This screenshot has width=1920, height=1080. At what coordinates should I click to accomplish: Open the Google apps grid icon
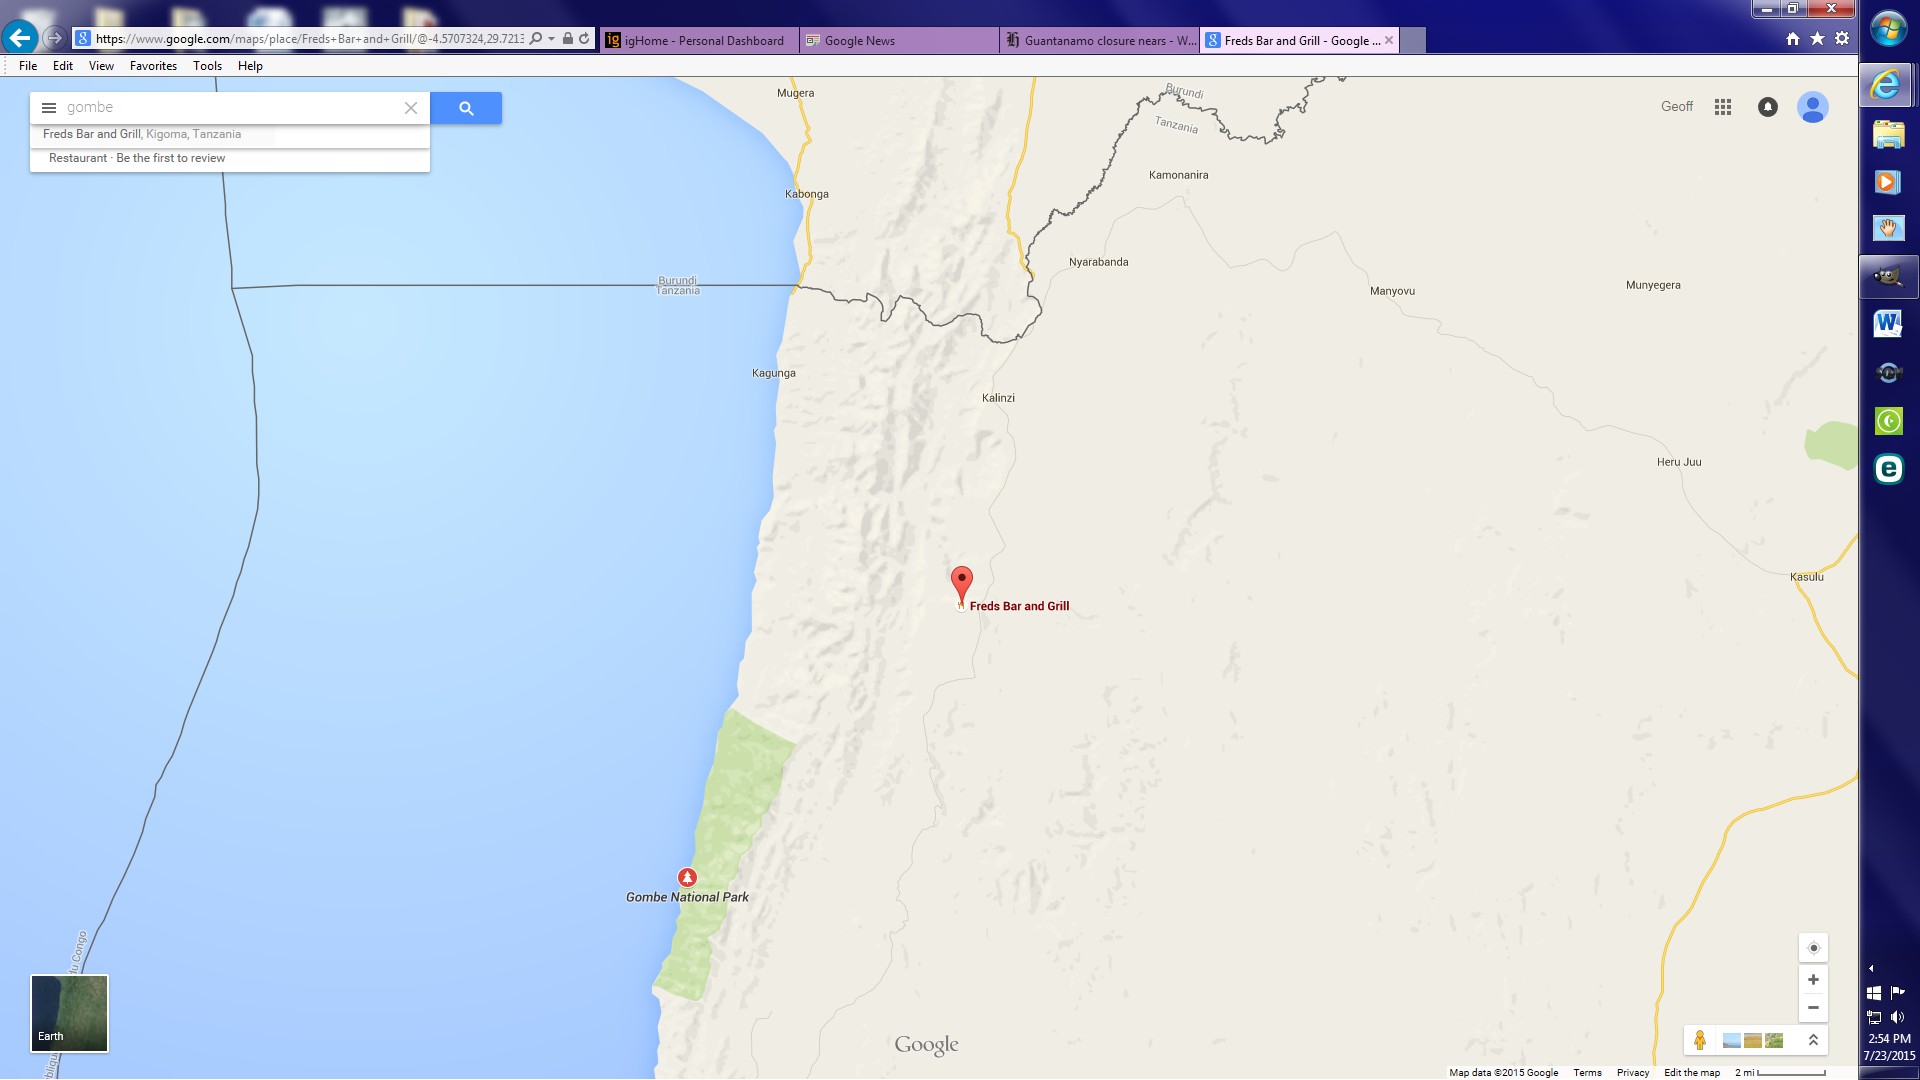point(1723,107)
